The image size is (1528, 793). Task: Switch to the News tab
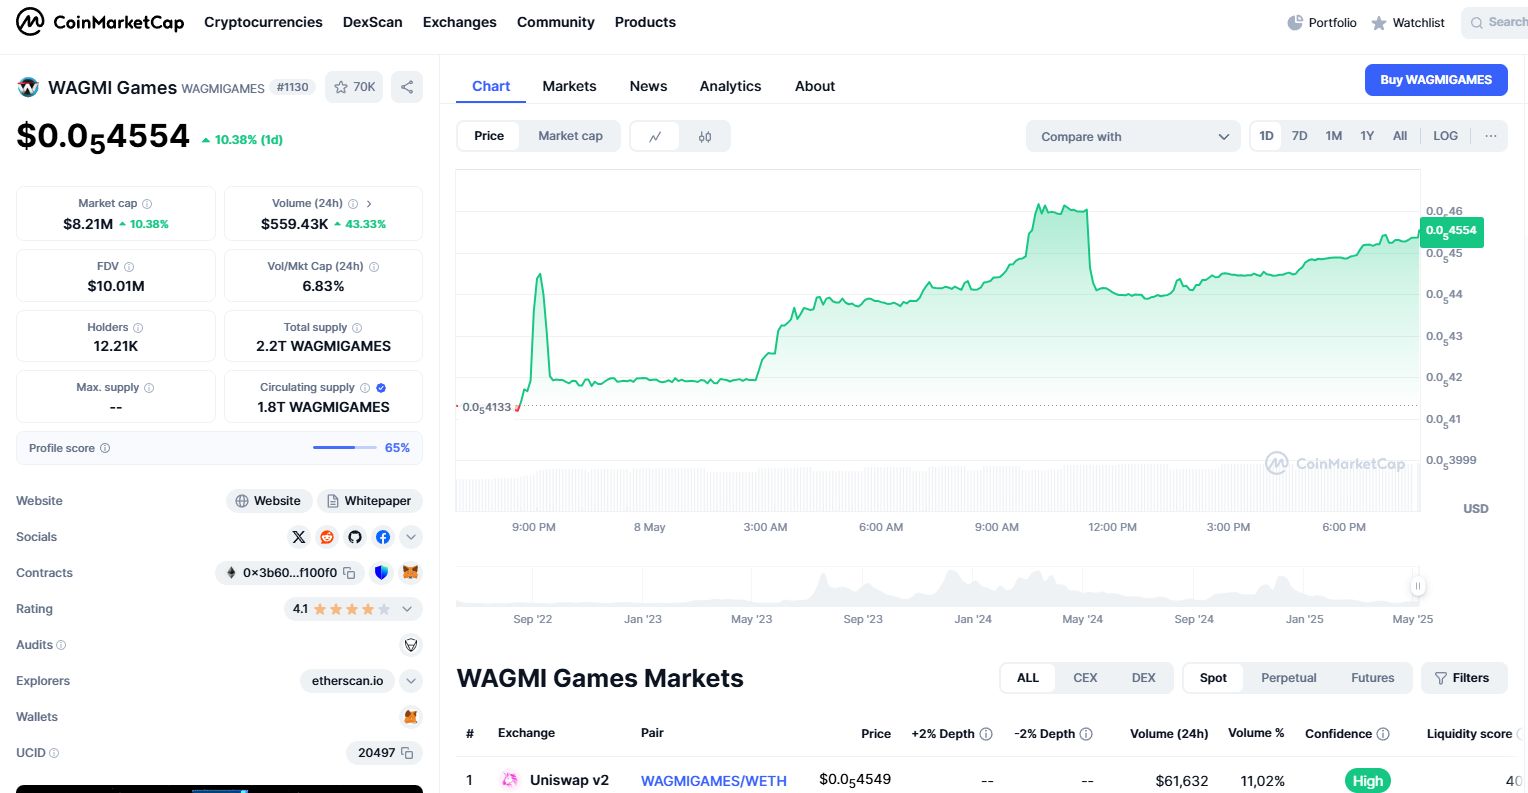(x=648, y=86)
